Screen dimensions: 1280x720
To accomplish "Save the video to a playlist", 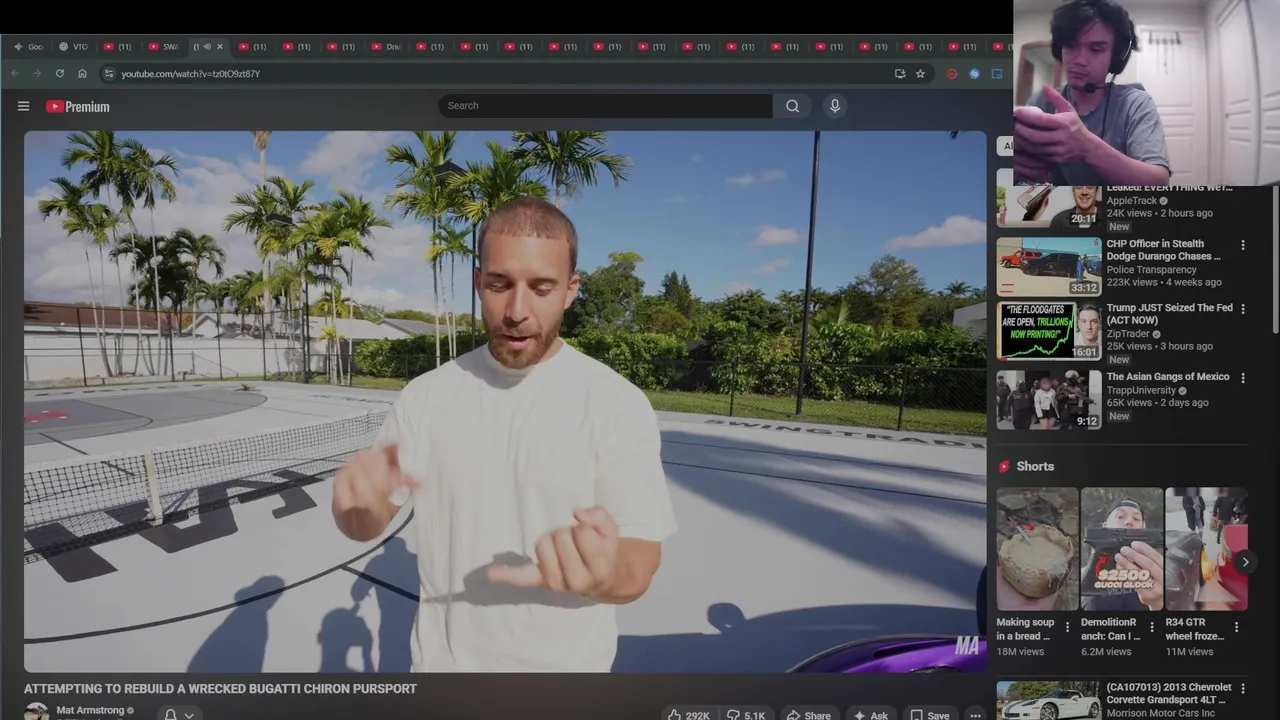I will point(929,715).
